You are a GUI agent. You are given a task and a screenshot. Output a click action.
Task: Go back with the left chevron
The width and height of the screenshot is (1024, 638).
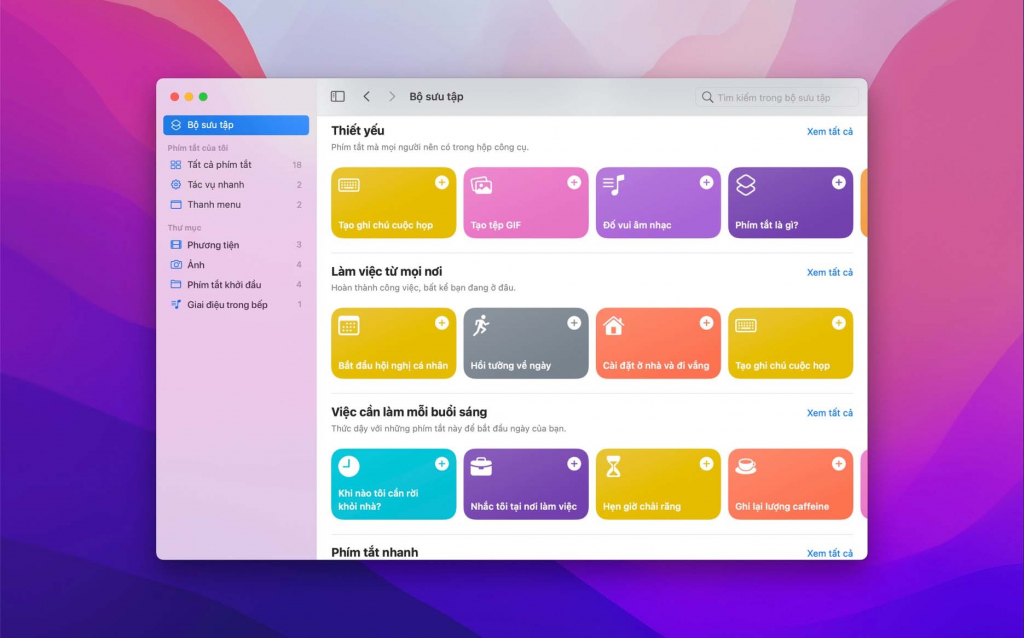366,97
